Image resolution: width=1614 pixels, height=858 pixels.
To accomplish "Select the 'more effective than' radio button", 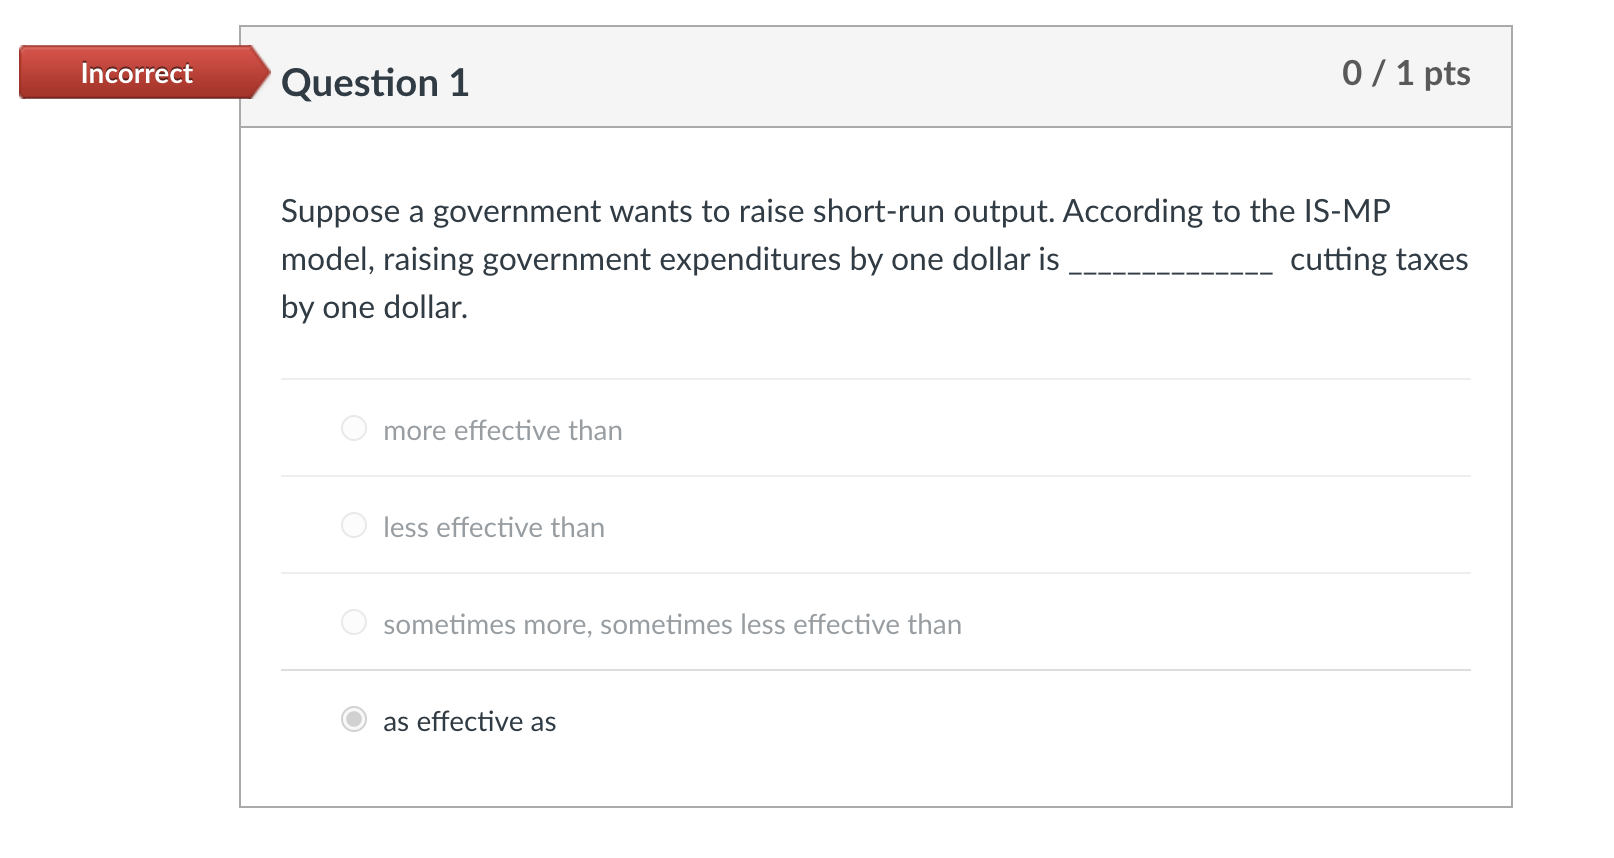I will [354, 428].
